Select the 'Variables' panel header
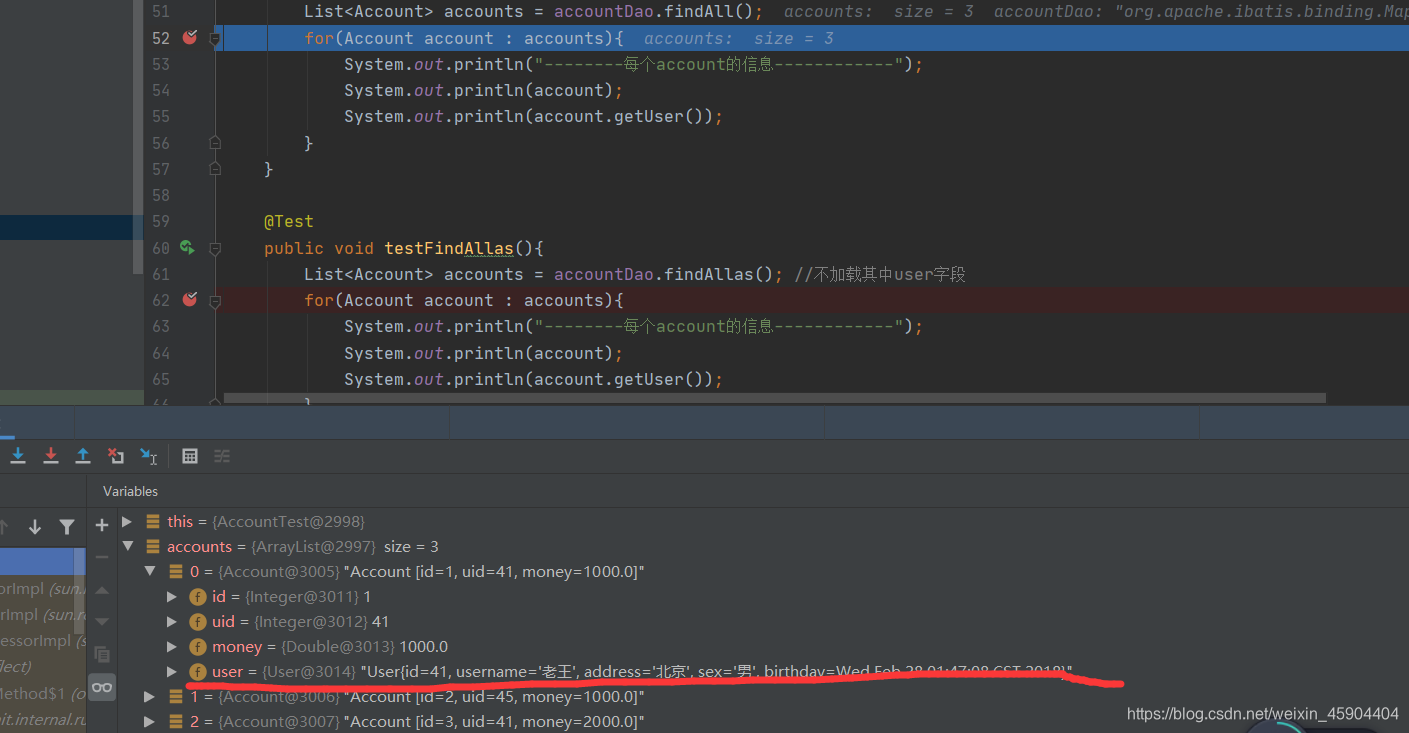Image resolution: width=1409 pixels, height=733 pixels. pos(130,491)
